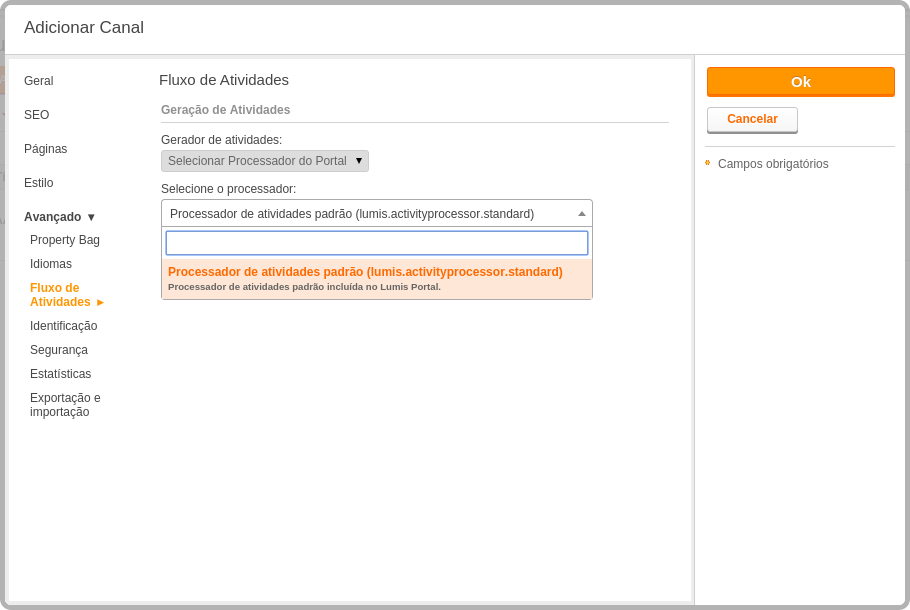Click the Gerador de atividades label
910x610 pixels.
click(x=221, y=140)
